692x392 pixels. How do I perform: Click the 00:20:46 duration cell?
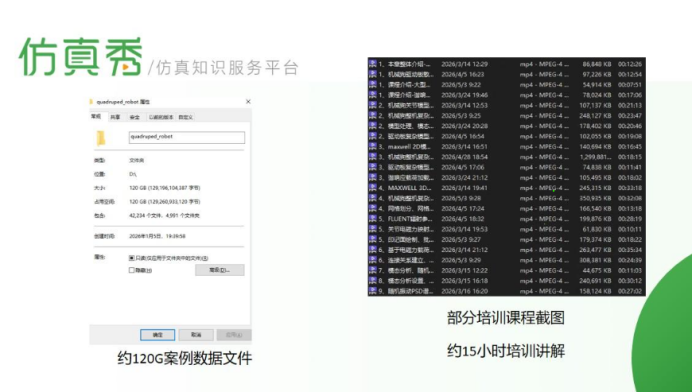[630, 126]
